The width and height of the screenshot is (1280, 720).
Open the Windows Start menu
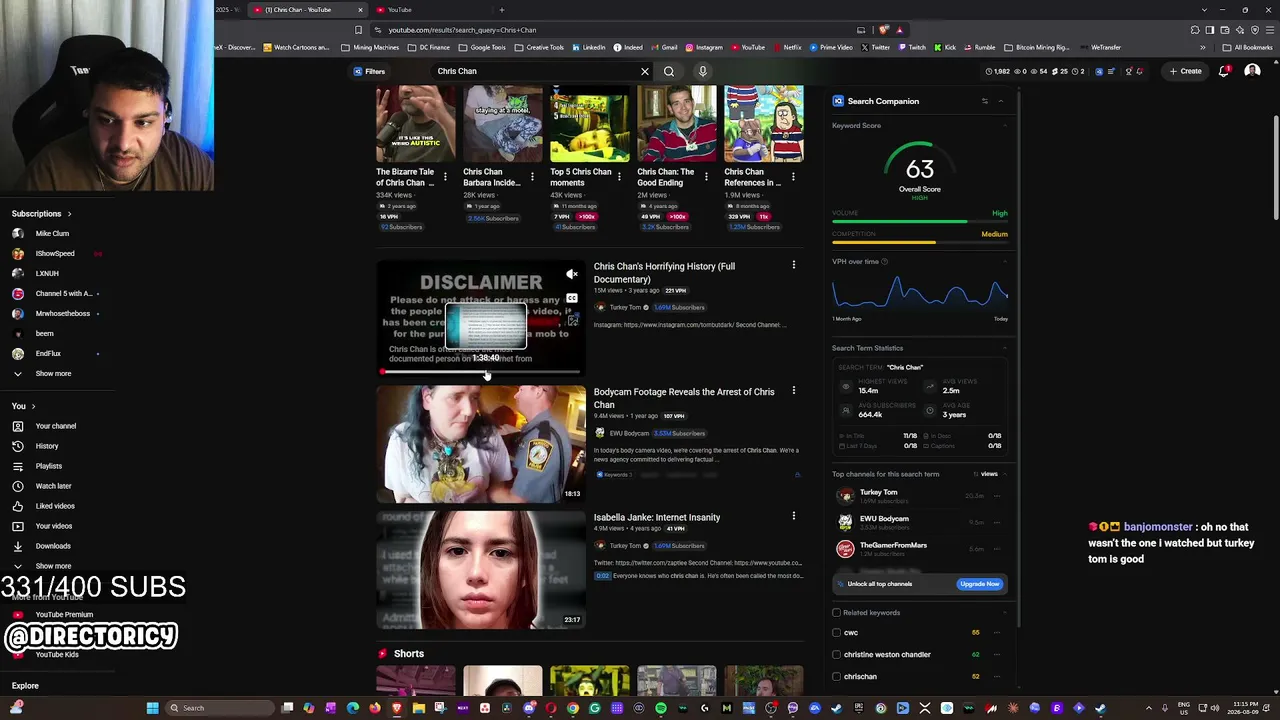pos(152,708)
